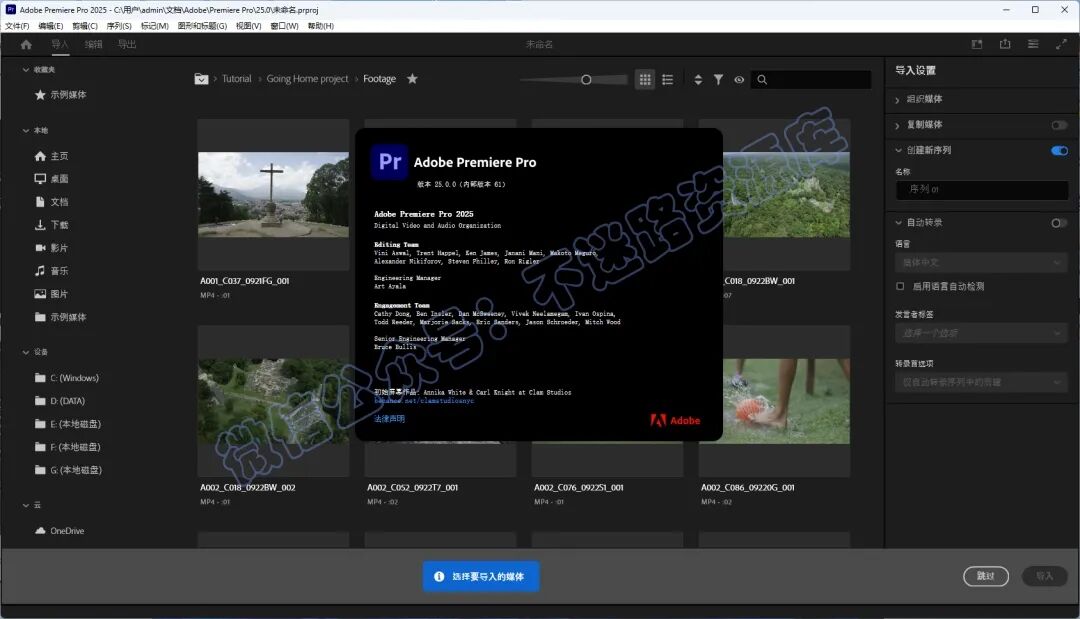1080x619 pixels.
Task: Browse the F: (本地磁盘) drive
Action: [x=68, y=447]
